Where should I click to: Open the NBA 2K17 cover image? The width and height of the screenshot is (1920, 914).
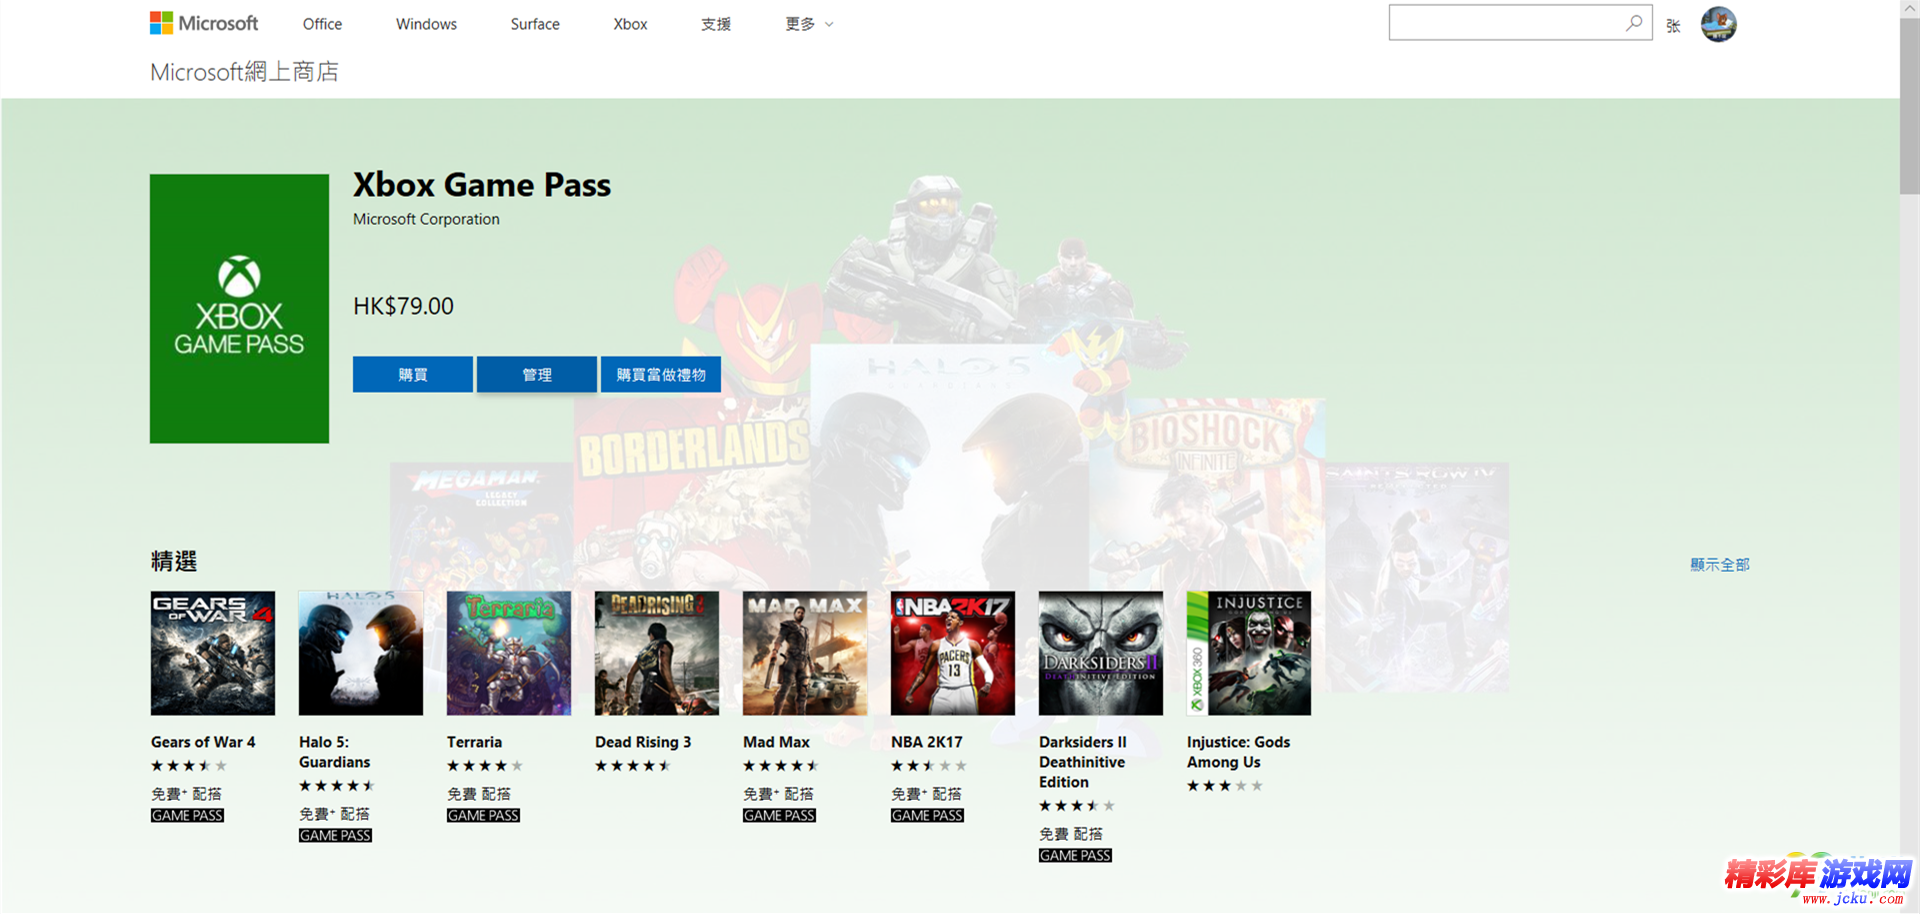[x=953, y=653]
